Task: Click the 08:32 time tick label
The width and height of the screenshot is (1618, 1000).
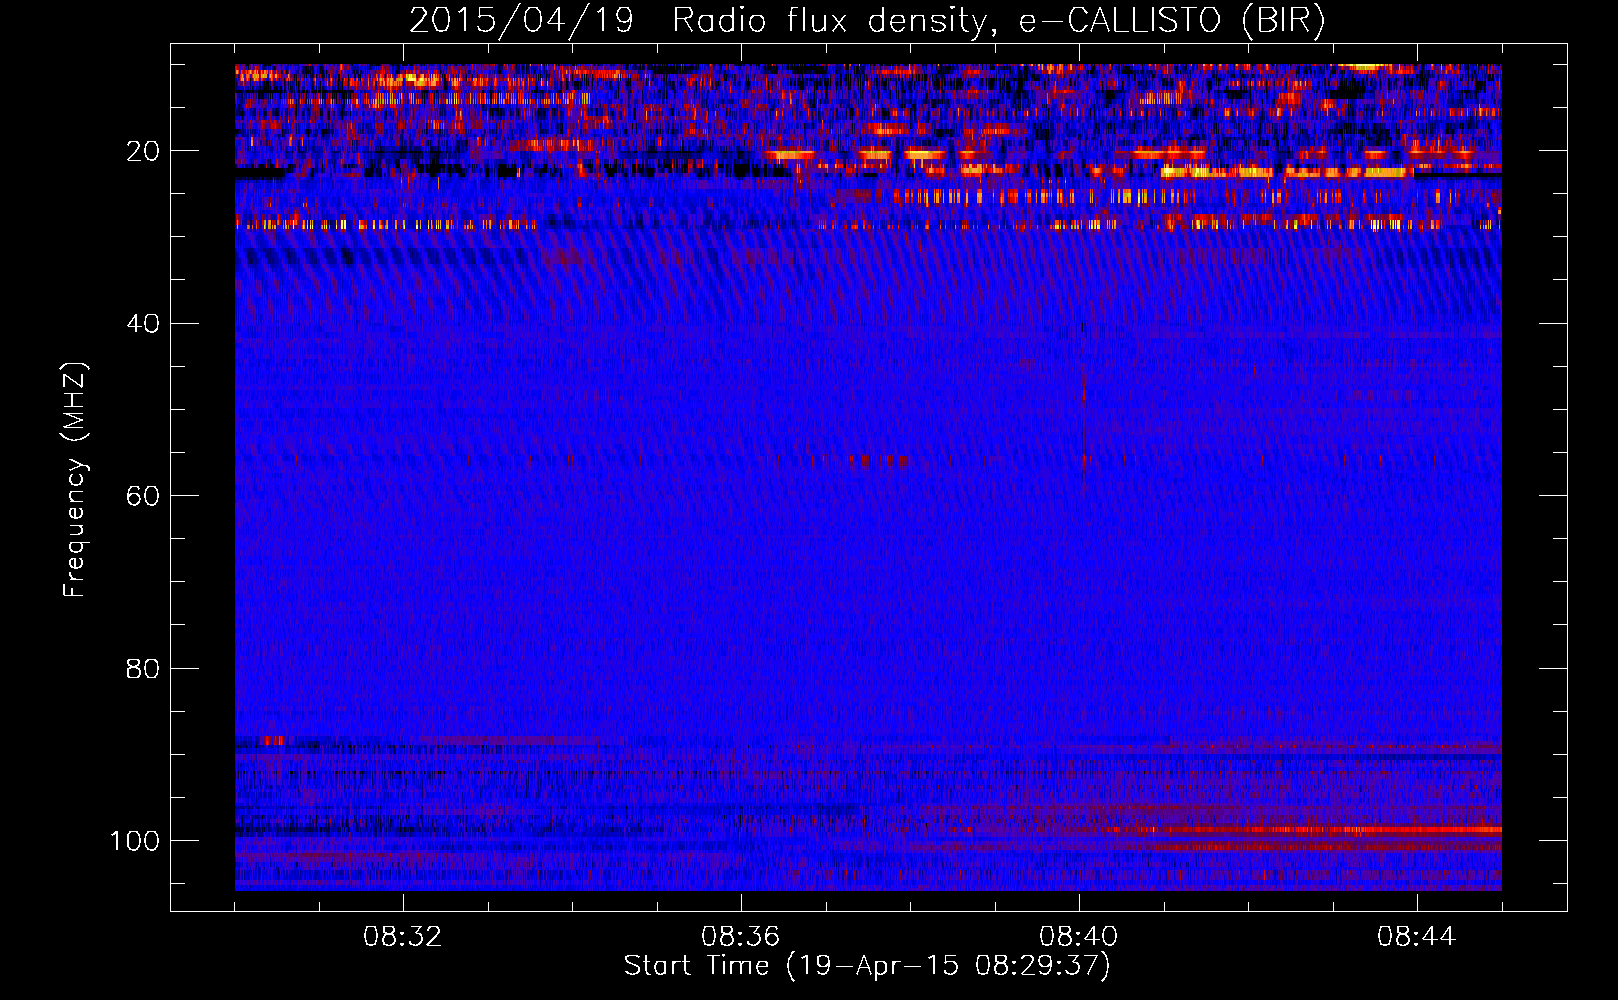Action: pos(403,937)
